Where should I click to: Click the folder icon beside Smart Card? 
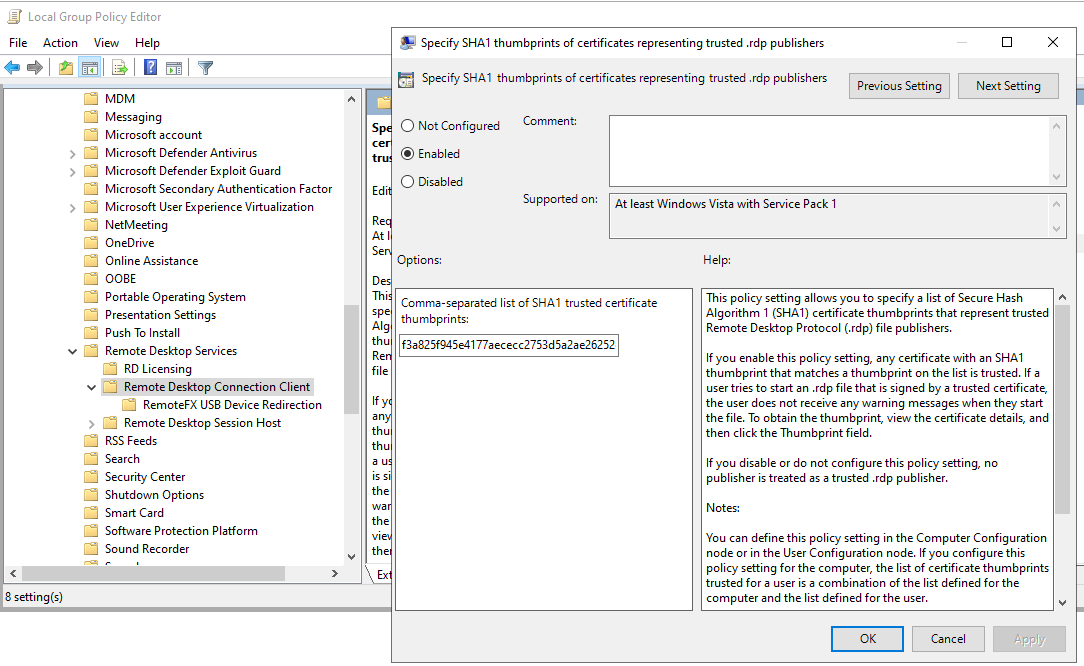[x=91, y=512]
